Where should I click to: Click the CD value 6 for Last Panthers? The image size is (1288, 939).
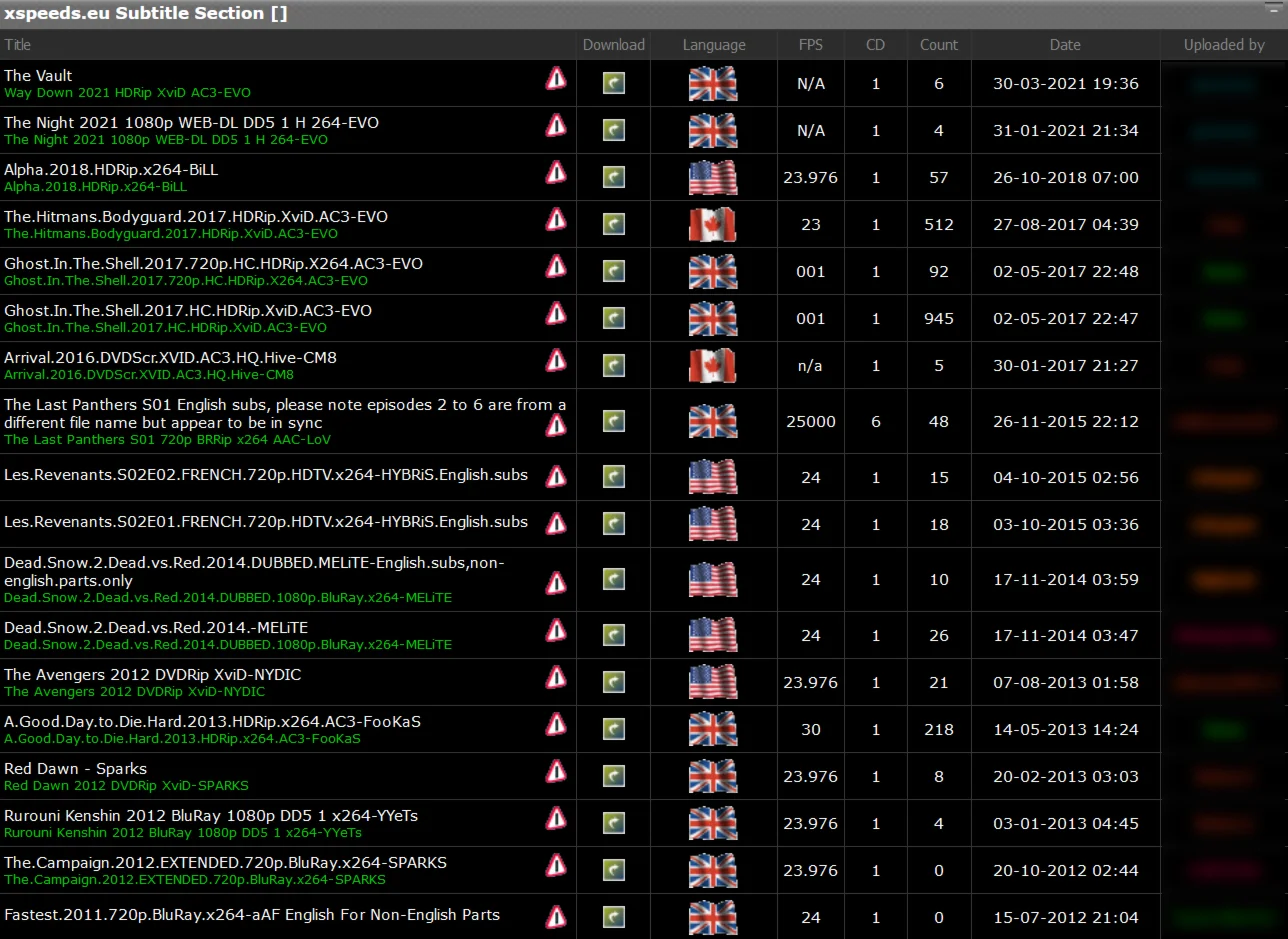coord(876,421)
